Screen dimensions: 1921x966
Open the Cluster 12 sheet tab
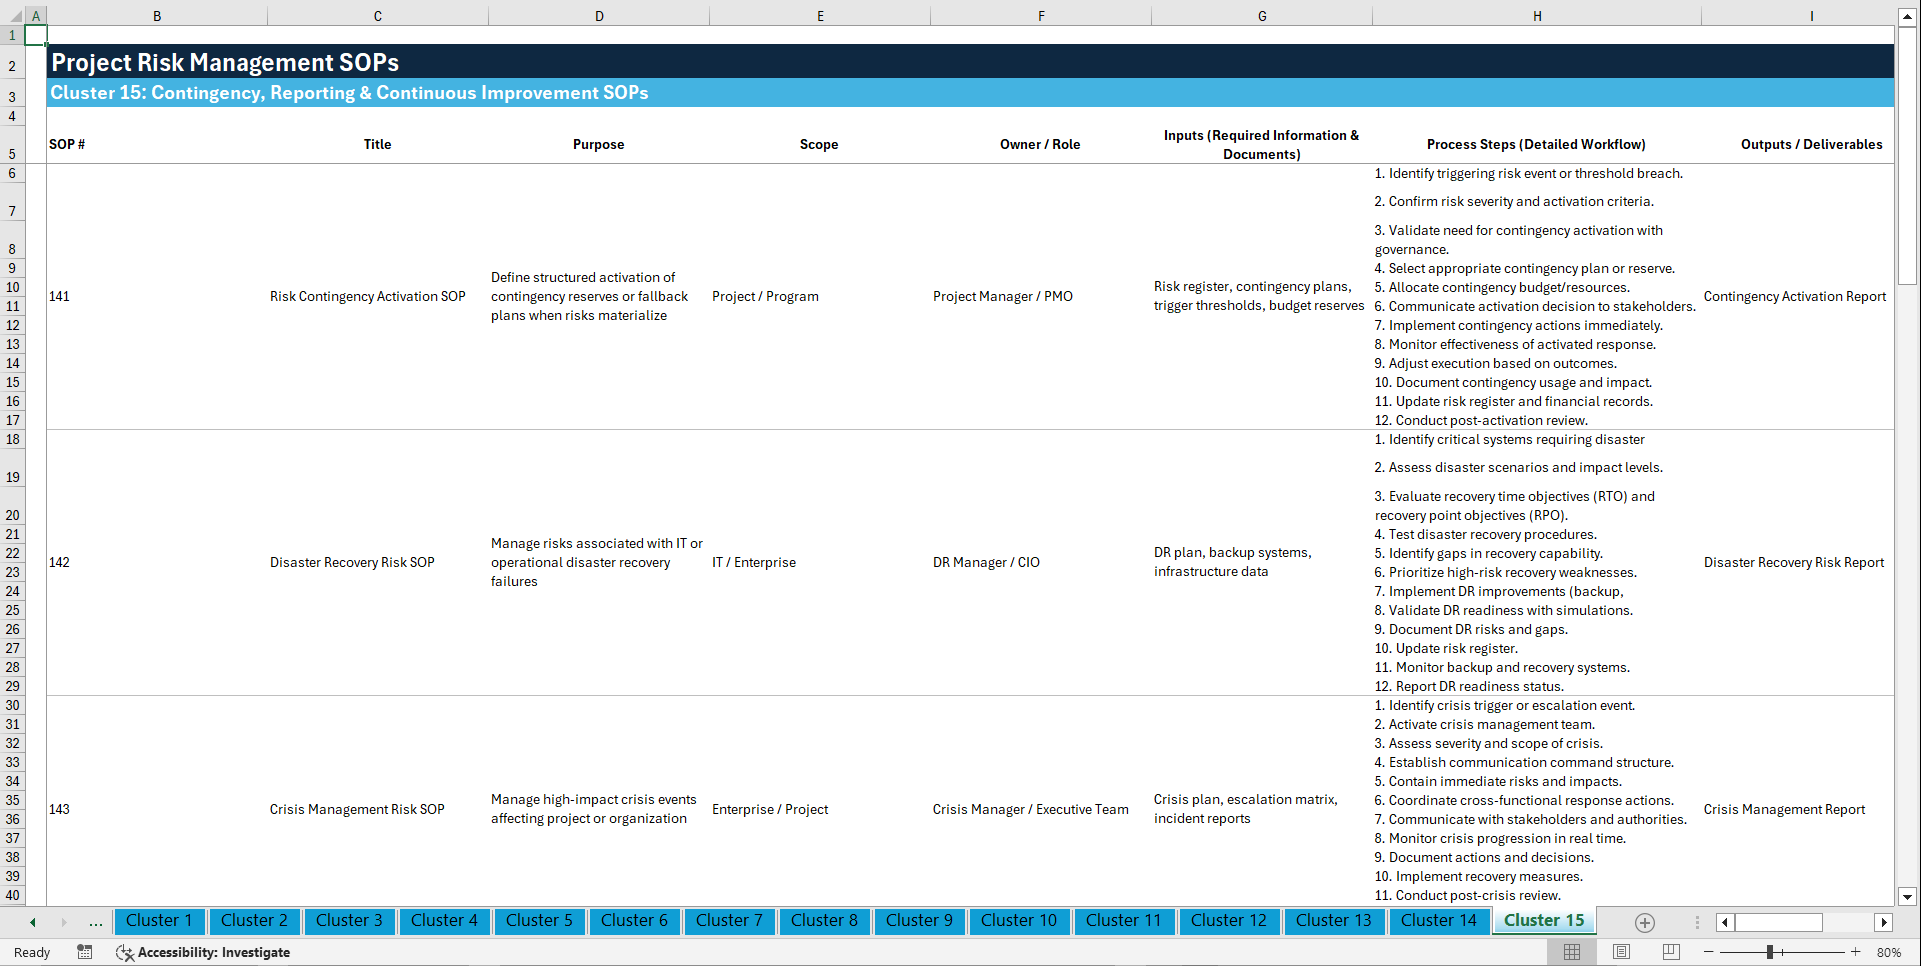point(1228,921)
